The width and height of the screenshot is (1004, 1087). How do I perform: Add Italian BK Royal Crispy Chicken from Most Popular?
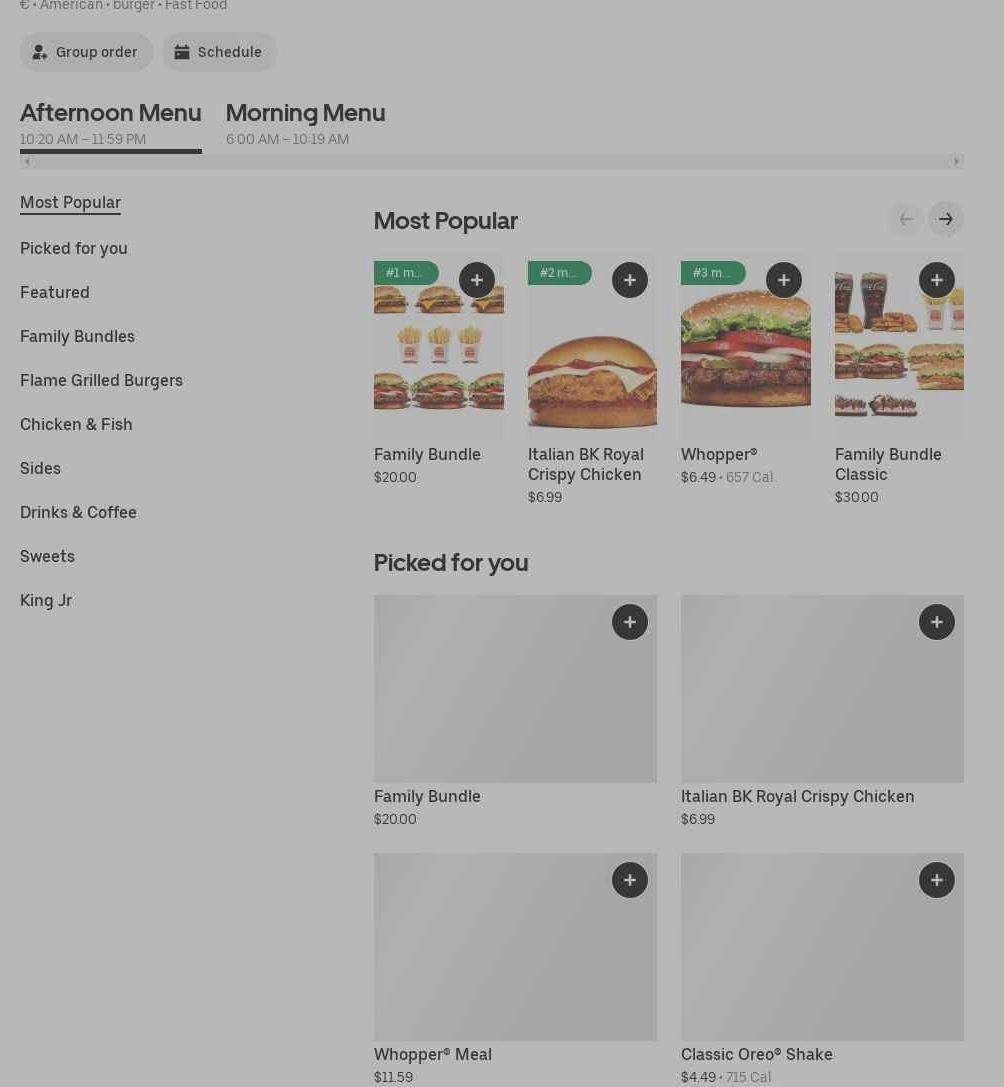(x=629, y=280)
